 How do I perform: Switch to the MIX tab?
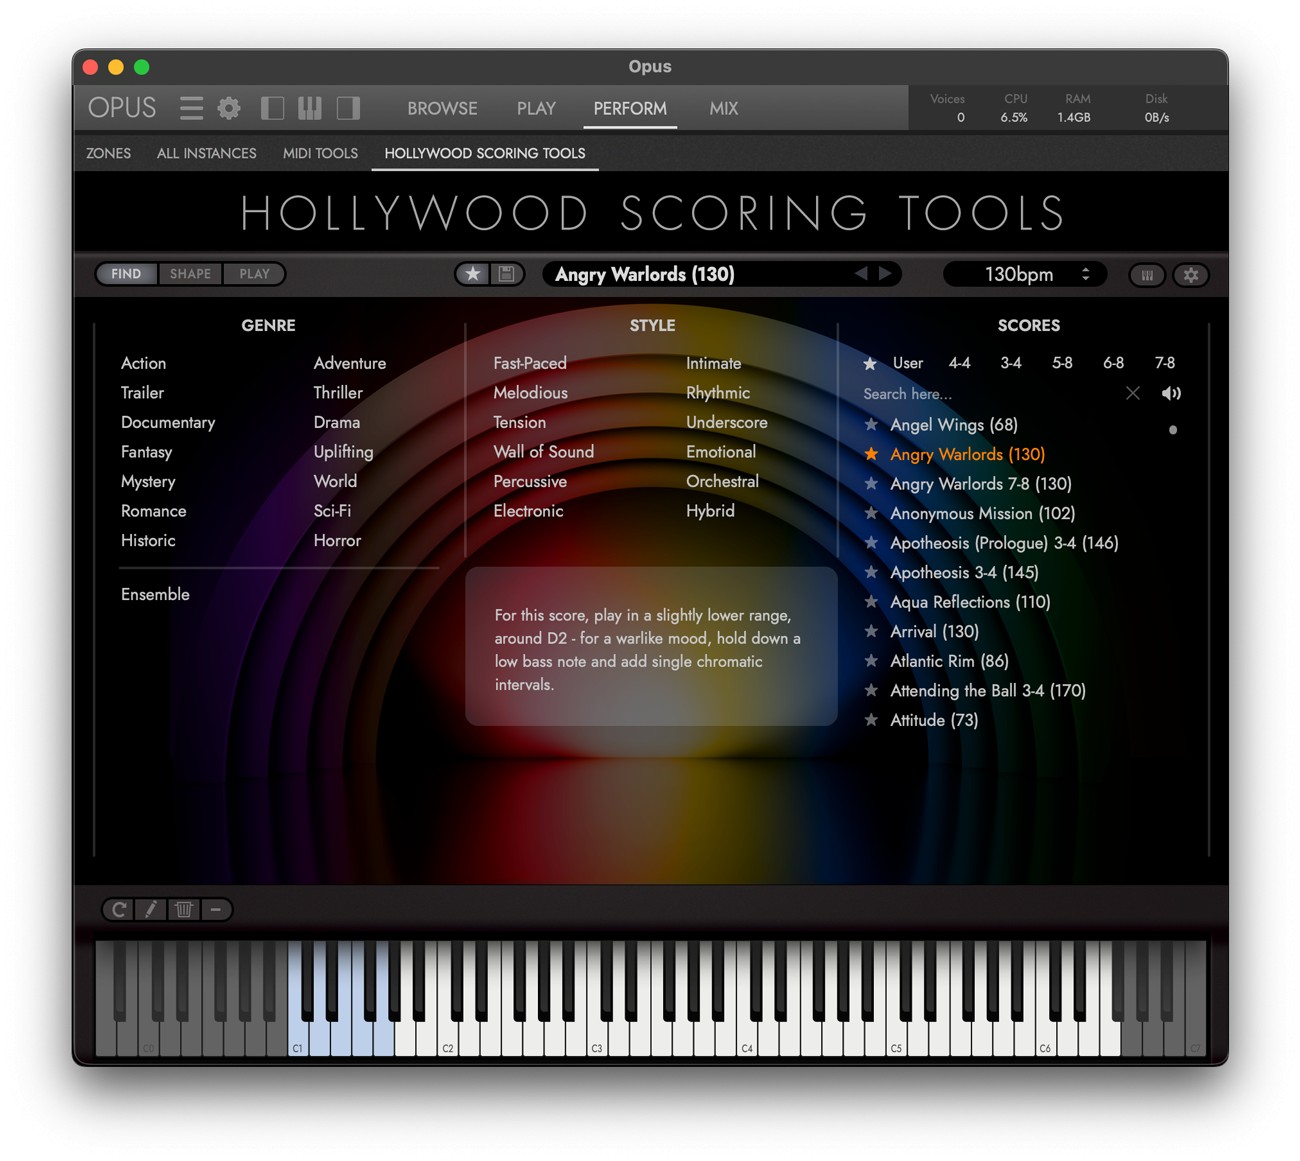[724, 108]
